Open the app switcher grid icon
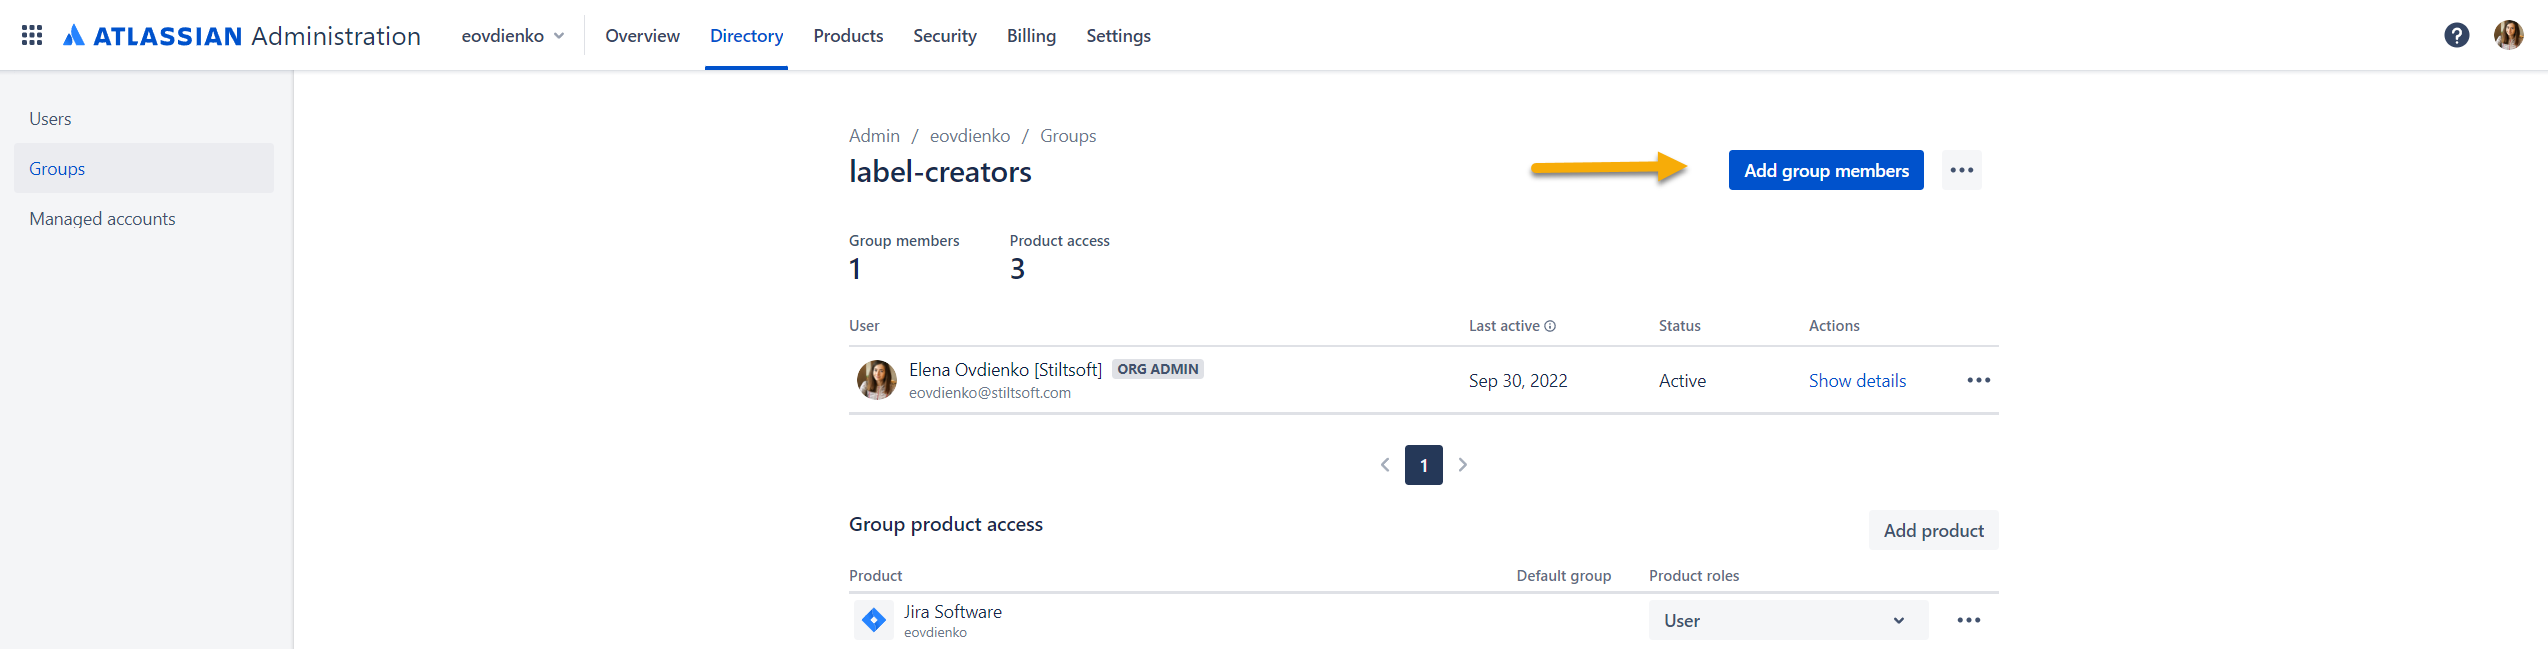 pos(32,35)
